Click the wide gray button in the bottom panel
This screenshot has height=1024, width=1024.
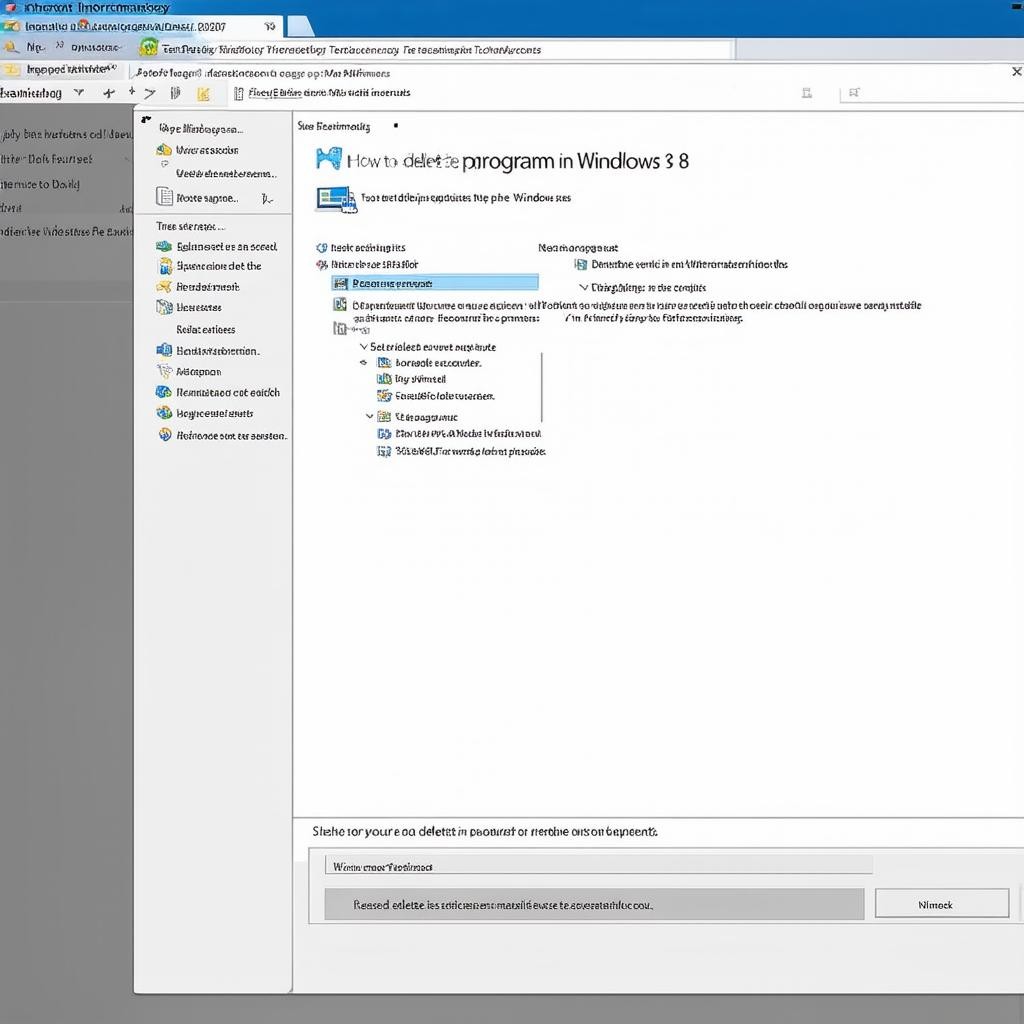594,904
